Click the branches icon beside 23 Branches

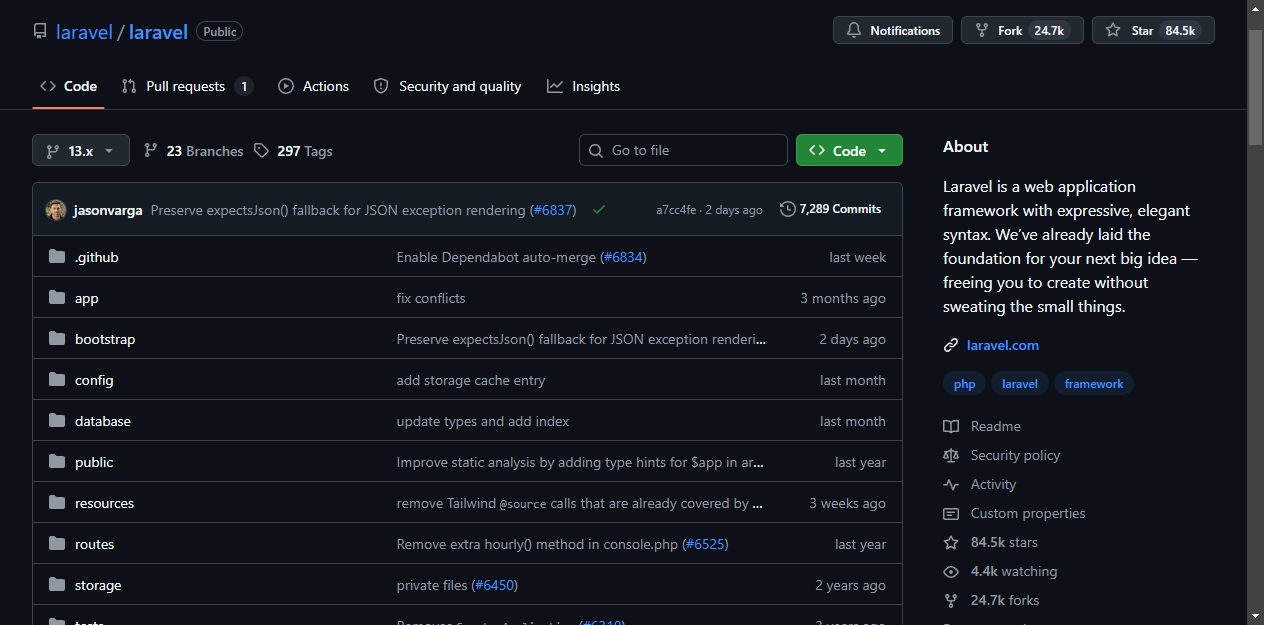pos(151,150)
